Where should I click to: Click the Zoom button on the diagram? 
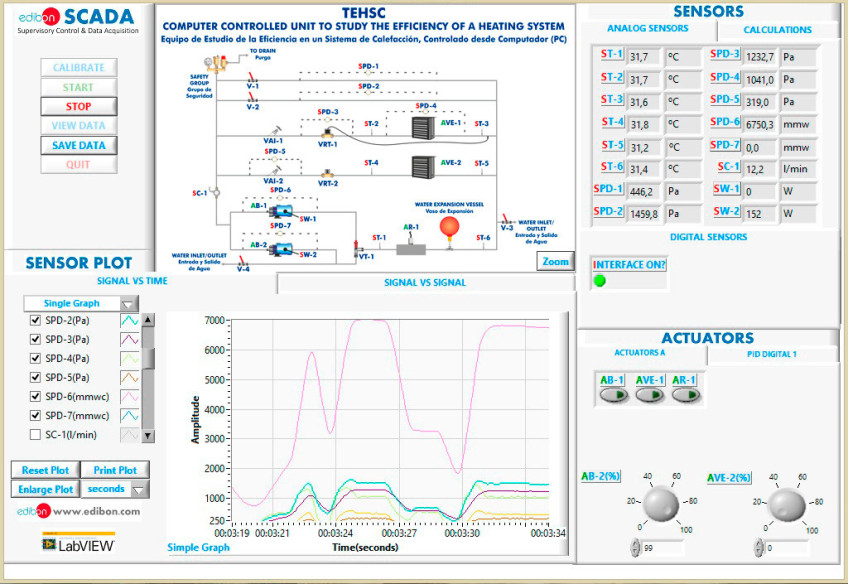click(x=555, y=262)
